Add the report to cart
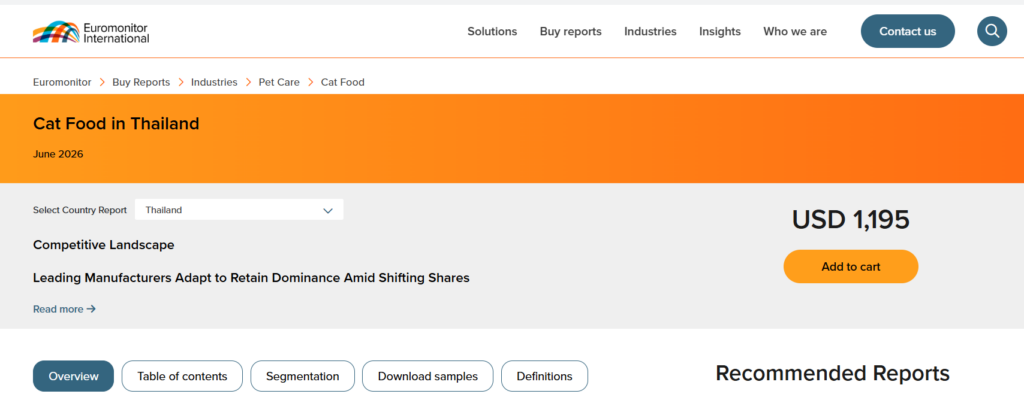The image size is (1024, 400). [x=851, y=267]
